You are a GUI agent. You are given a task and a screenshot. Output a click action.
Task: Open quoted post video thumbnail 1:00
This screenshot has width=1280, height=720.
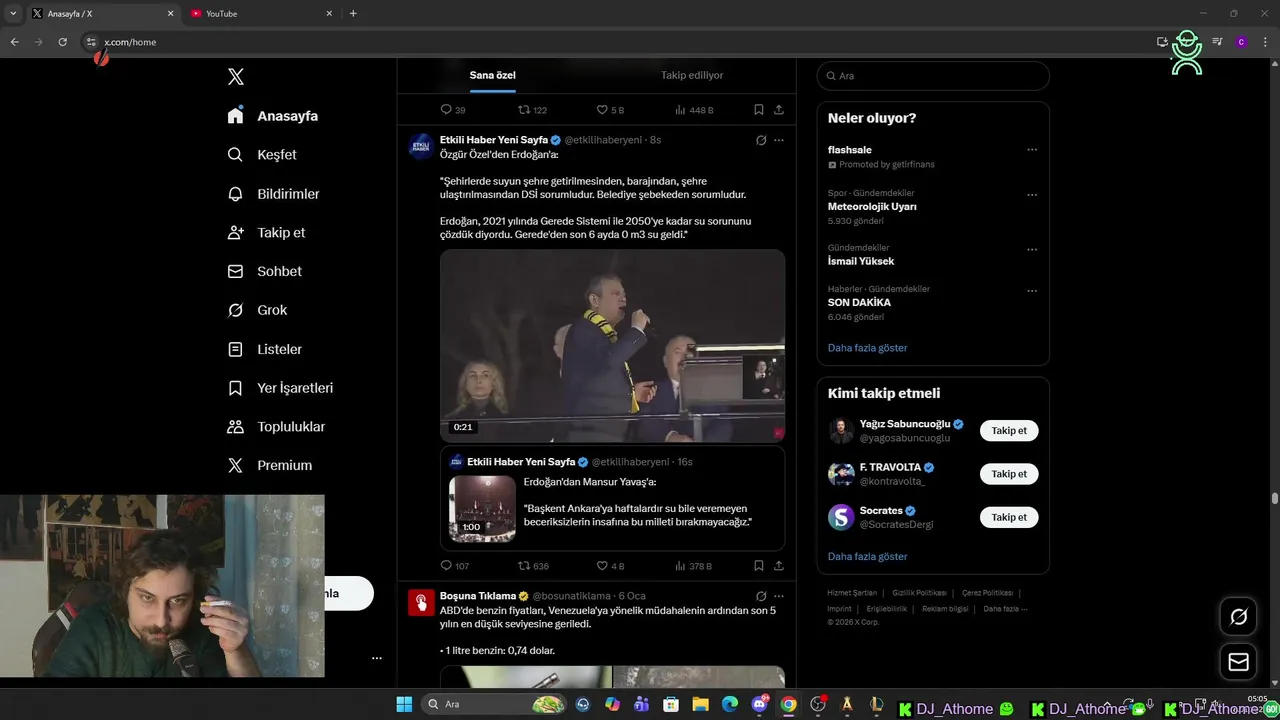coord(482,509)
